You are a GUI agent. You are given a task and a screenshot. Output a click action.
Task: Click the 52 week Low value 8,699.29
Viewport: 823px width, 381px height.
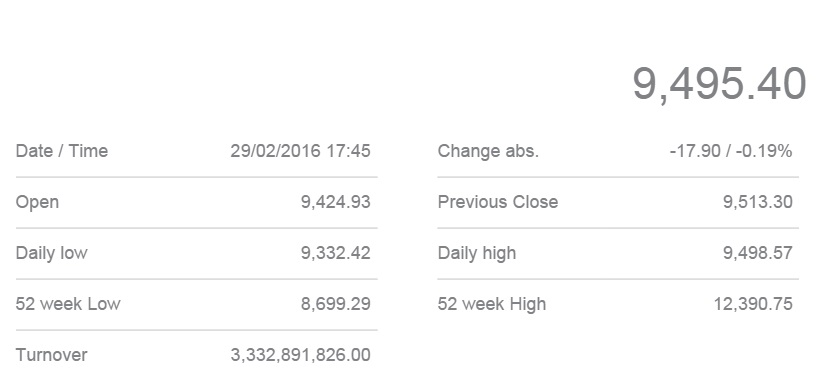(x=335, y=304)
